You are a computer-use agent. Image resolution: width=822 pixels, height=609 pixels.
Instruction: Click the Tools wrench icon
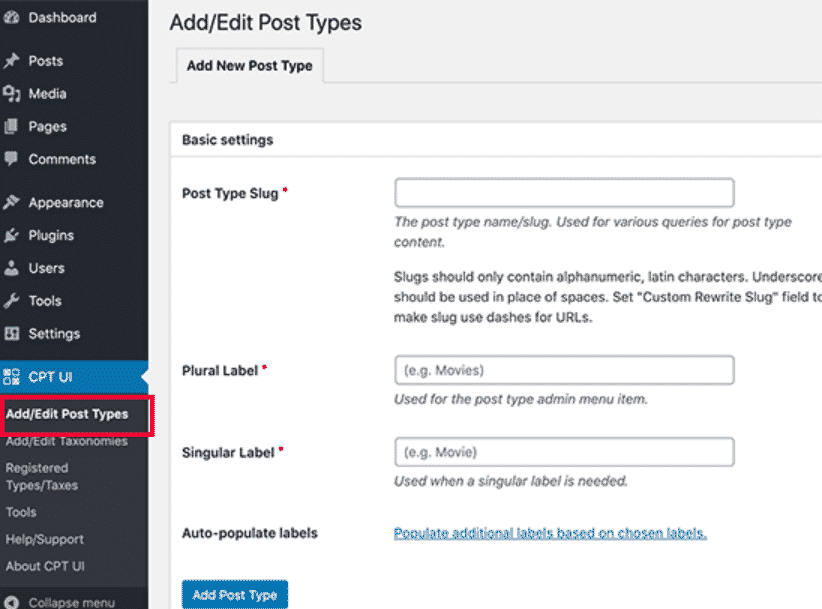[x=13, y=301]
